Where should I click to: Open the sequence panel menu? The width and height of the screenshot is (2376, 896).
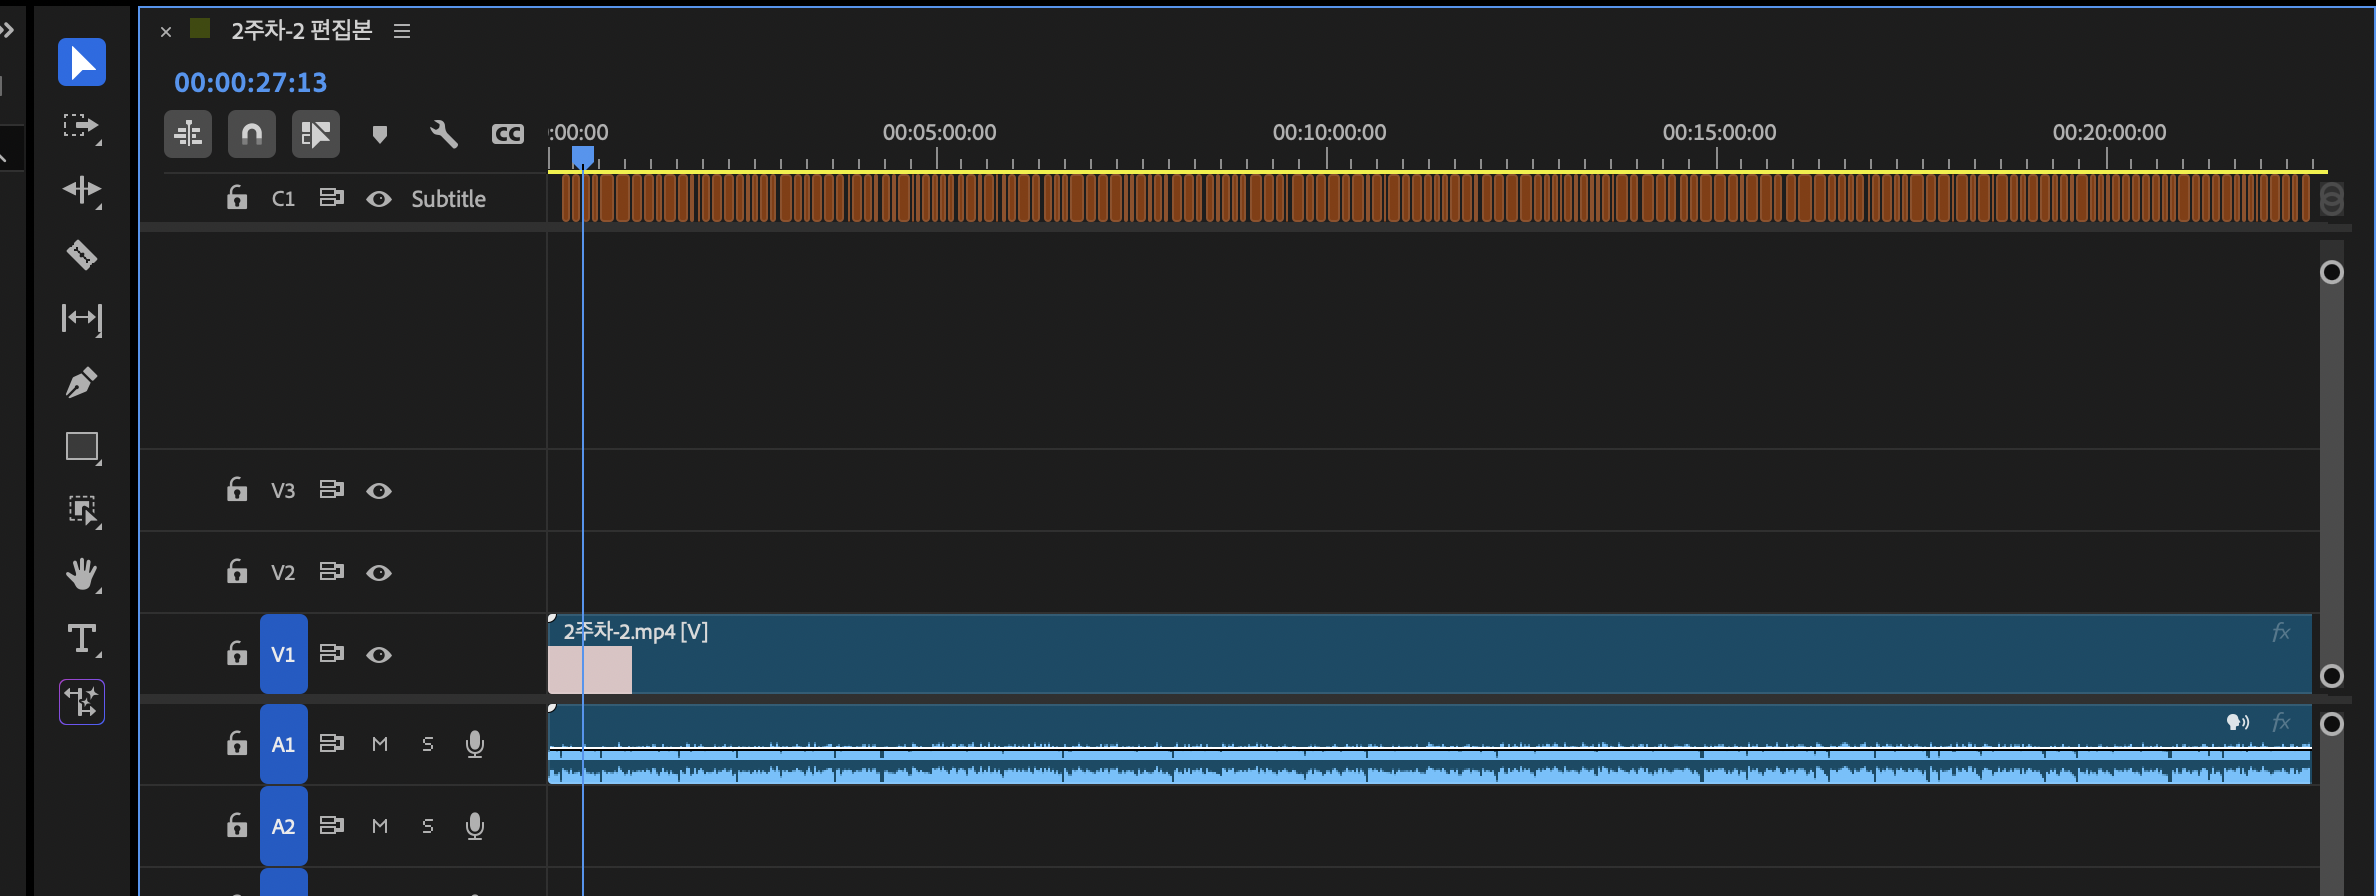(402, 31)
